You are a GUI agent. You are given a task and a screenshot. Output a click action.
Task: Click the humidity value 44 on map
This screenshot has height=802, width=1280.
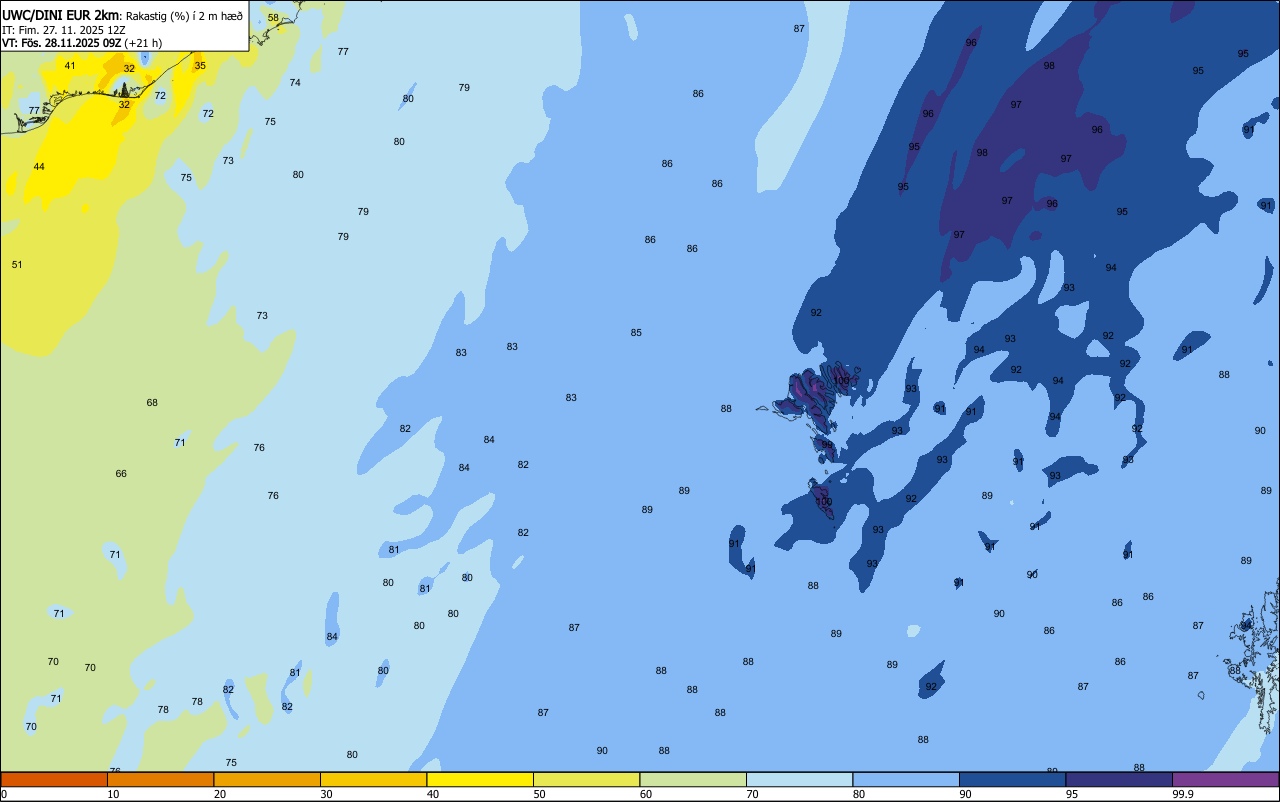[39, 167]
